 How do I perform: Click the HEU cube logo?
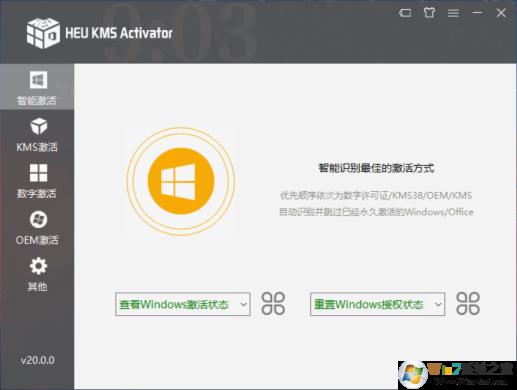click(x=43, y=33)
